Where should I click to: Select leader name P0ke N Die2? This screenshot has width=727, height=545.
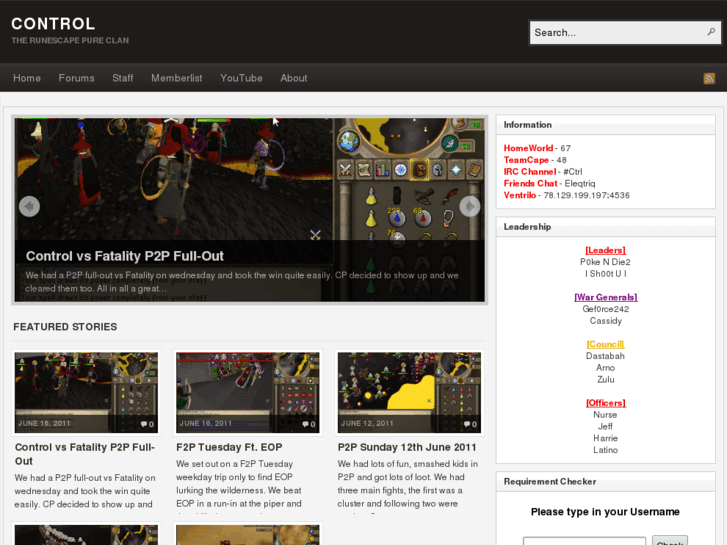click(606, 262)
